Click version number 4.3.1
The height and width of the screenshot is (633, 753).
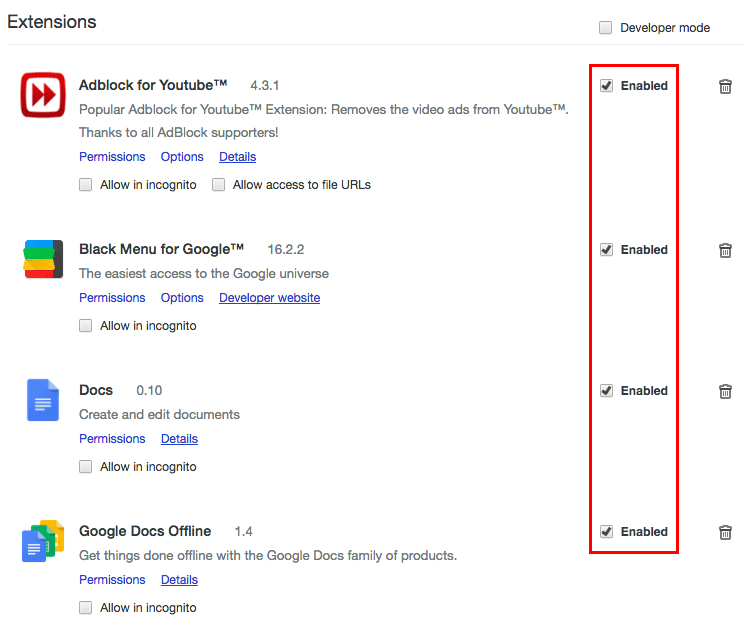tap(265, 85)
